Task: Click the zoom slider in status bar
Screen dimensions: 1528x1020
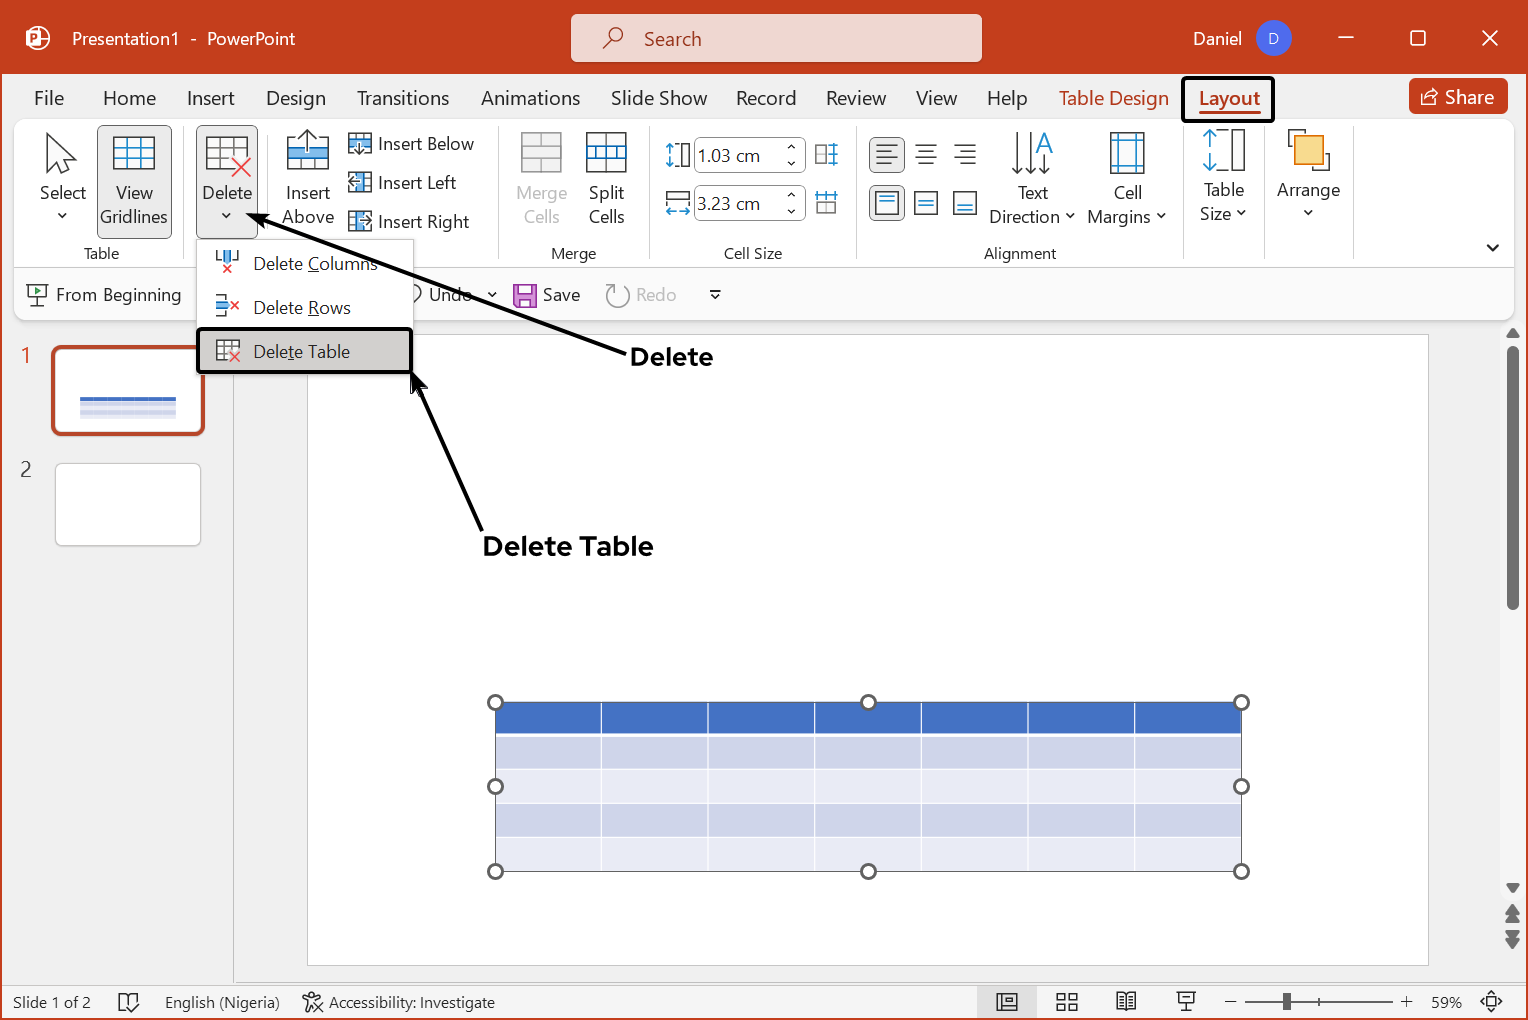Action: point(1287,1002)
